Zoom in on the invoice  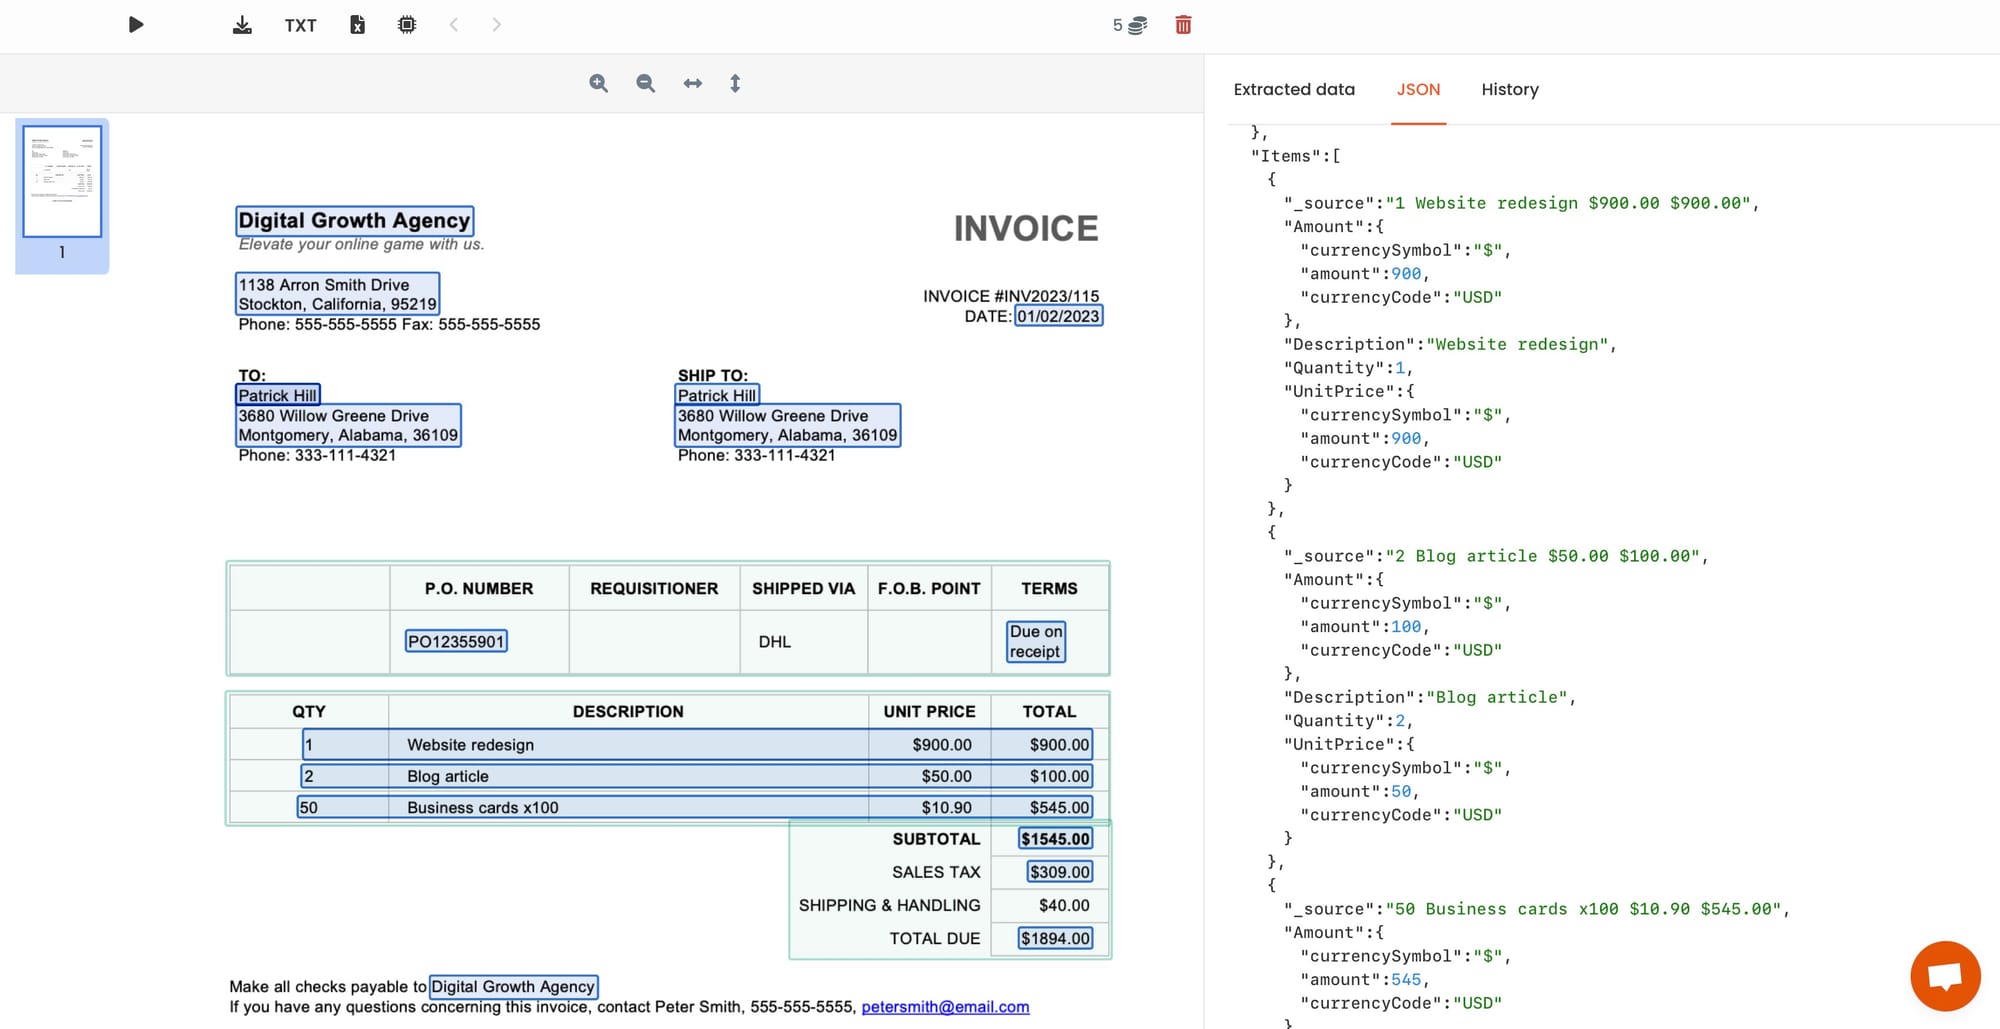click(x=598, y=84)
